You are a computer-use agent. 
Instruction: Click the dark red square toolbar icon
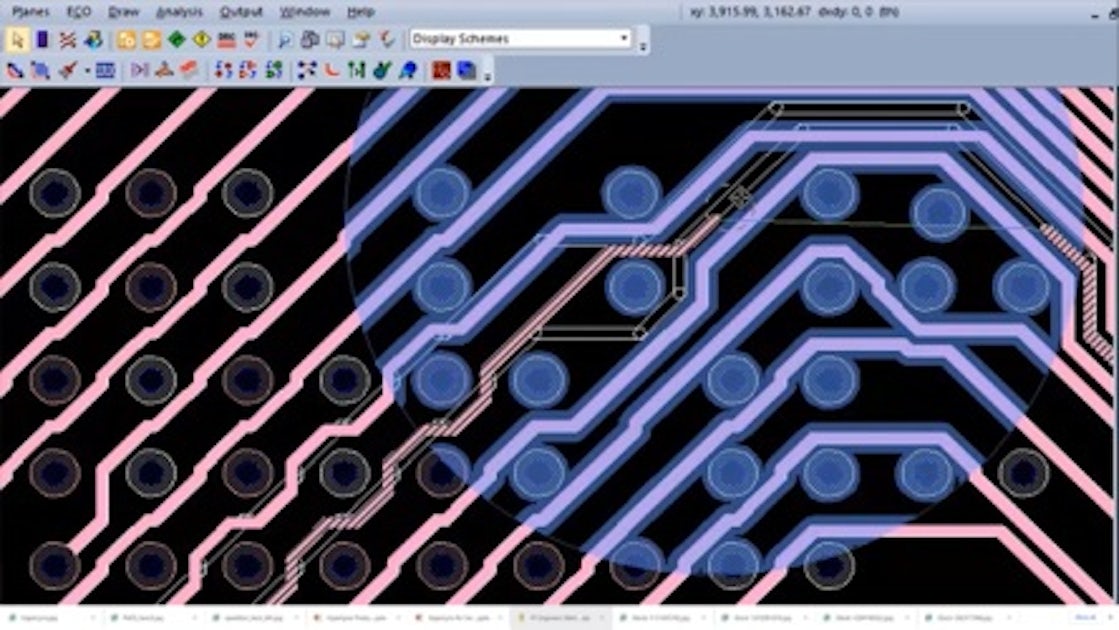tap(441, 70)
